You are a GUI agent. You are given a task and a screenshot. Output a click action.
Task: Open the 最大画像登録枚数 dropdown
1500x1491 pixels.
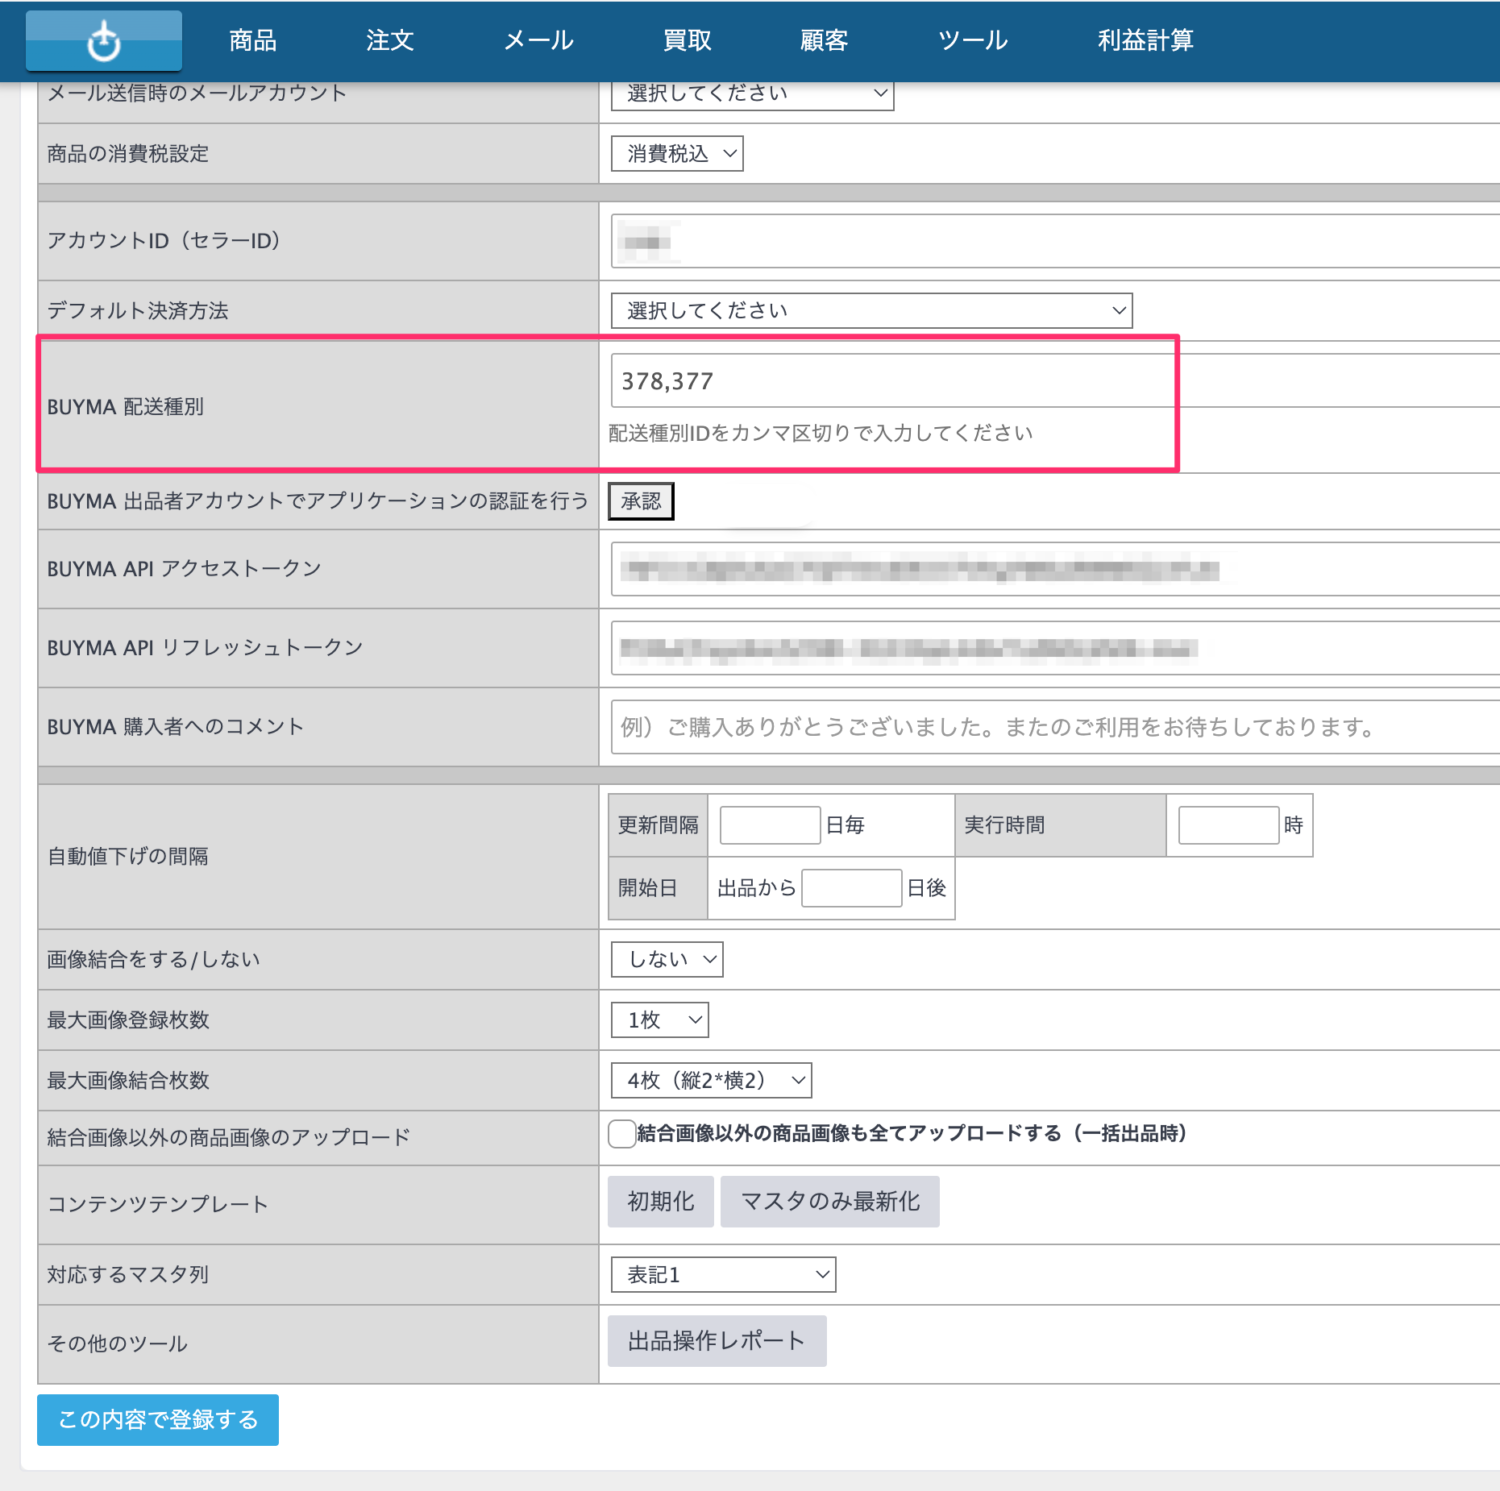660,1020
